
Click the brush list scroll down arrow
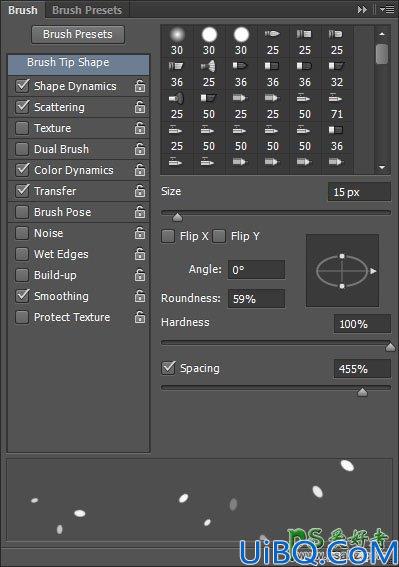pos(382,167)
